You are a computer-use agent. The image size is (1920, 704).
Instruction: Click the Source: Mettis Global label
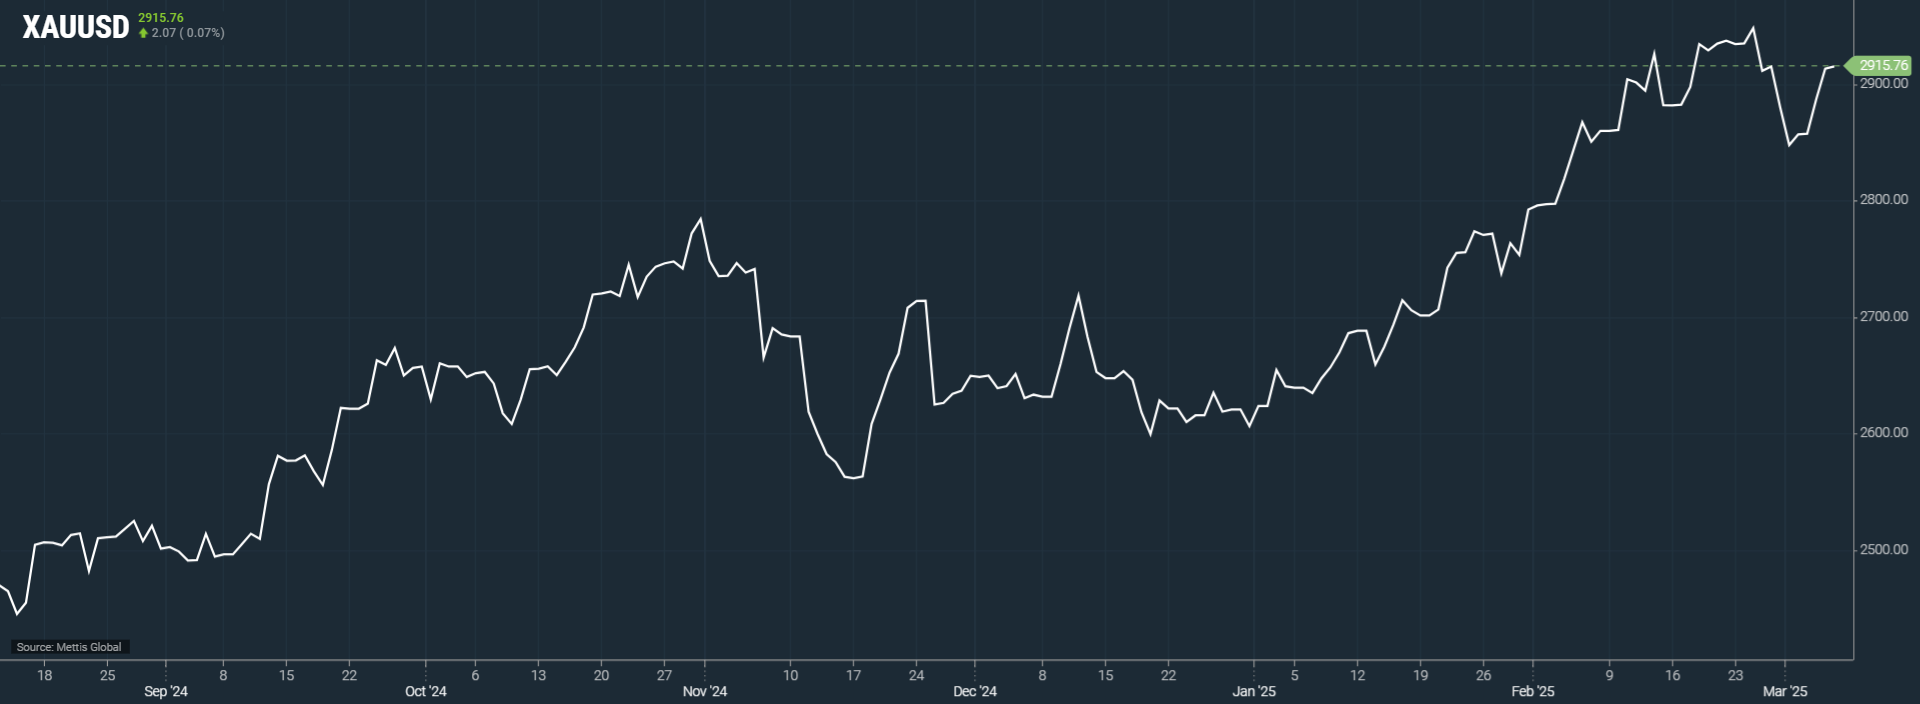click(69, 647)
